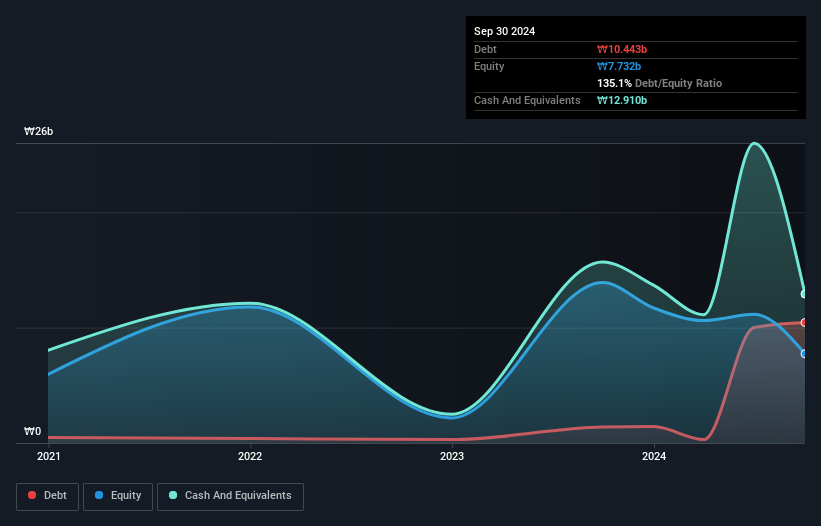Click Cash And Equivalents label in tooltip
821x526 pixels.
click(x=527, y=100)
